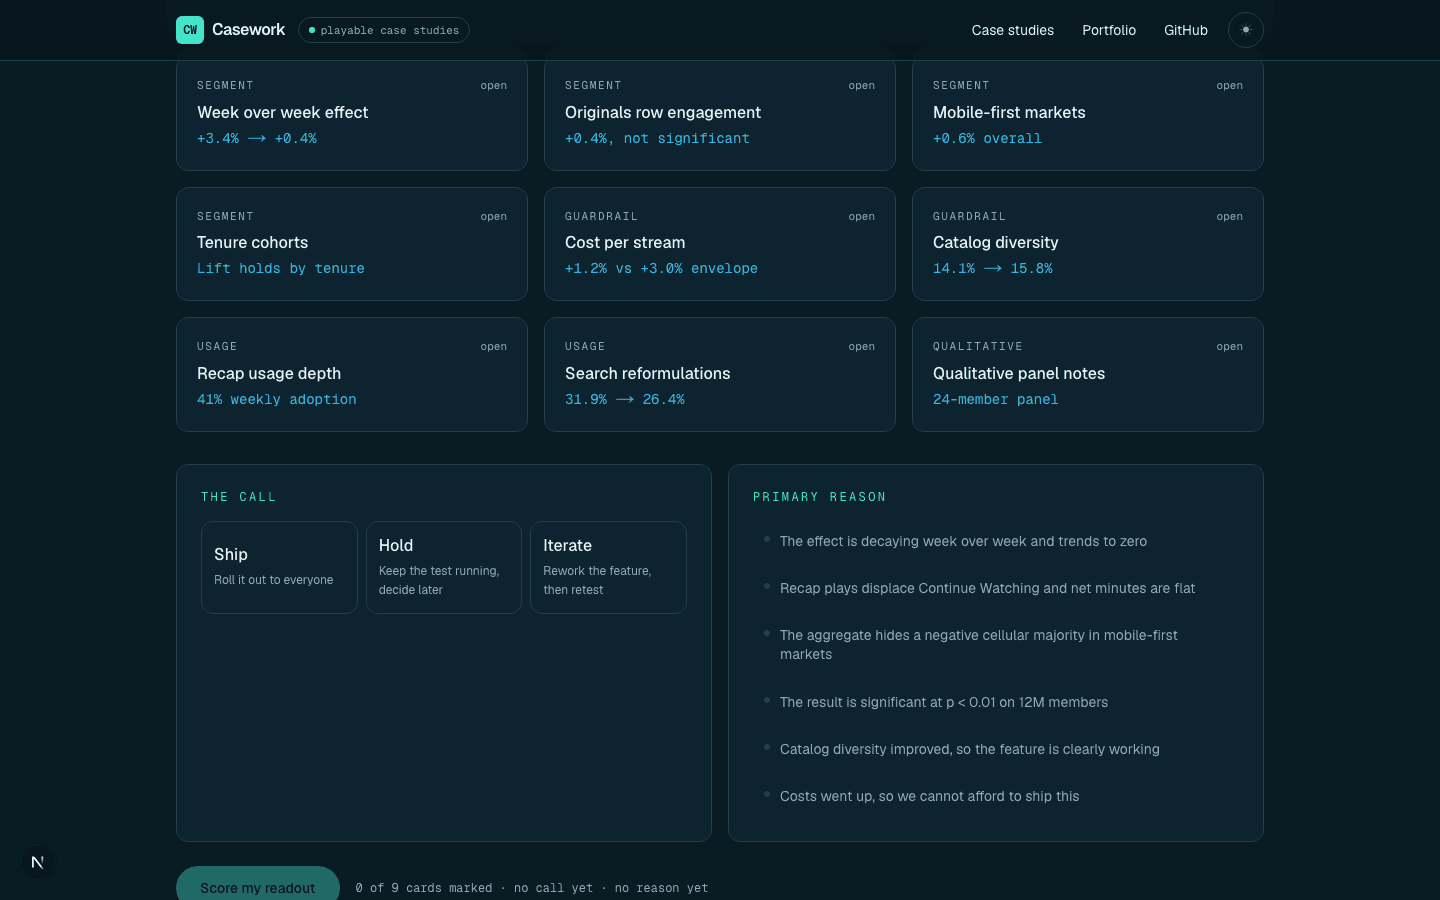
Task: Click the '14.1% → 15.8%' value
Action: click(x=993, y=269)
